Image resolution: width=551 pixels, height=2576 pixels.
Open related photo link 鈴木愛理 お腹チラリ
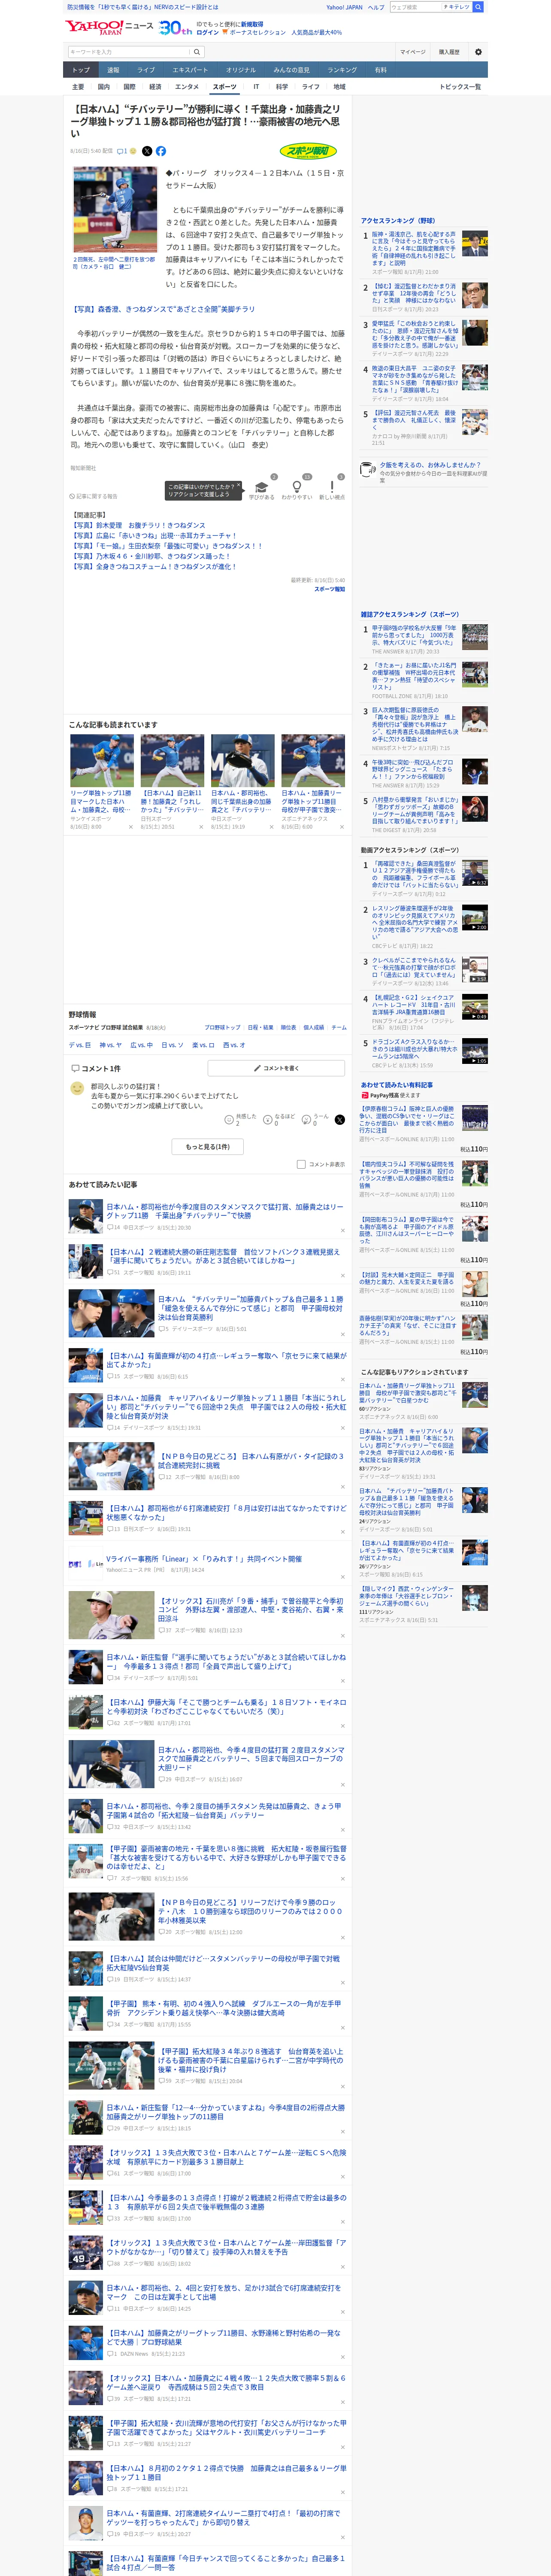(138, 525)
